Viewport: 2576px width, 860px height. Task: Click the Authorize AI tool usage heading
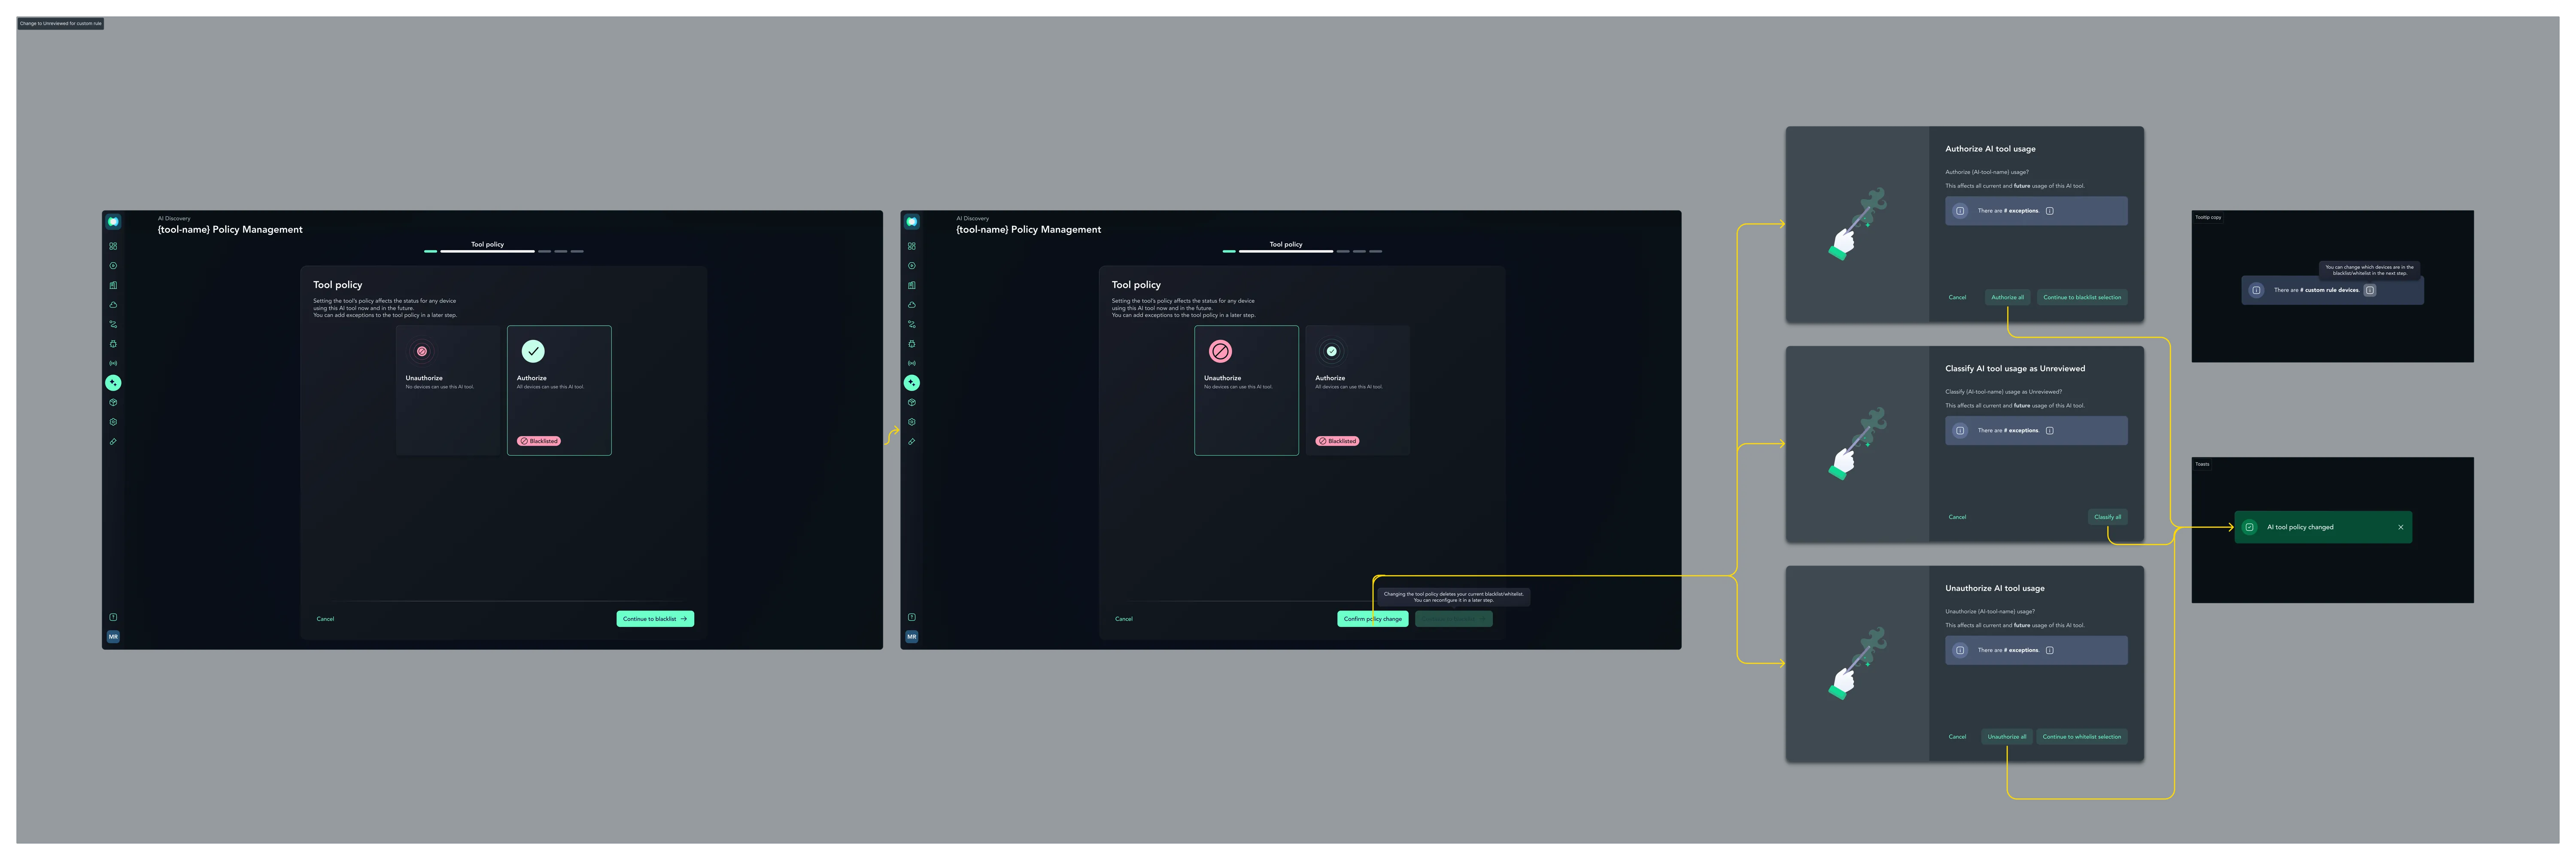pos(1990,149)
